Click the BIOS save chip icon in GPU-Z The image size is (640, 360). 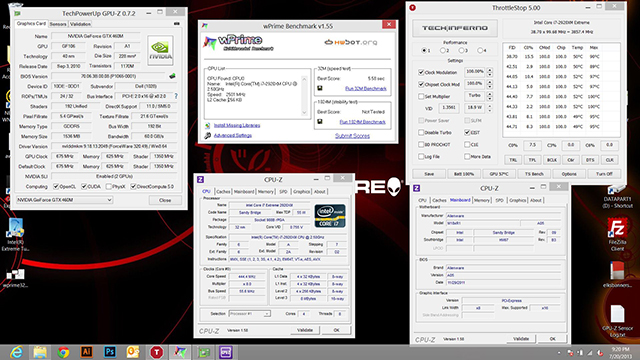point(173,76)
